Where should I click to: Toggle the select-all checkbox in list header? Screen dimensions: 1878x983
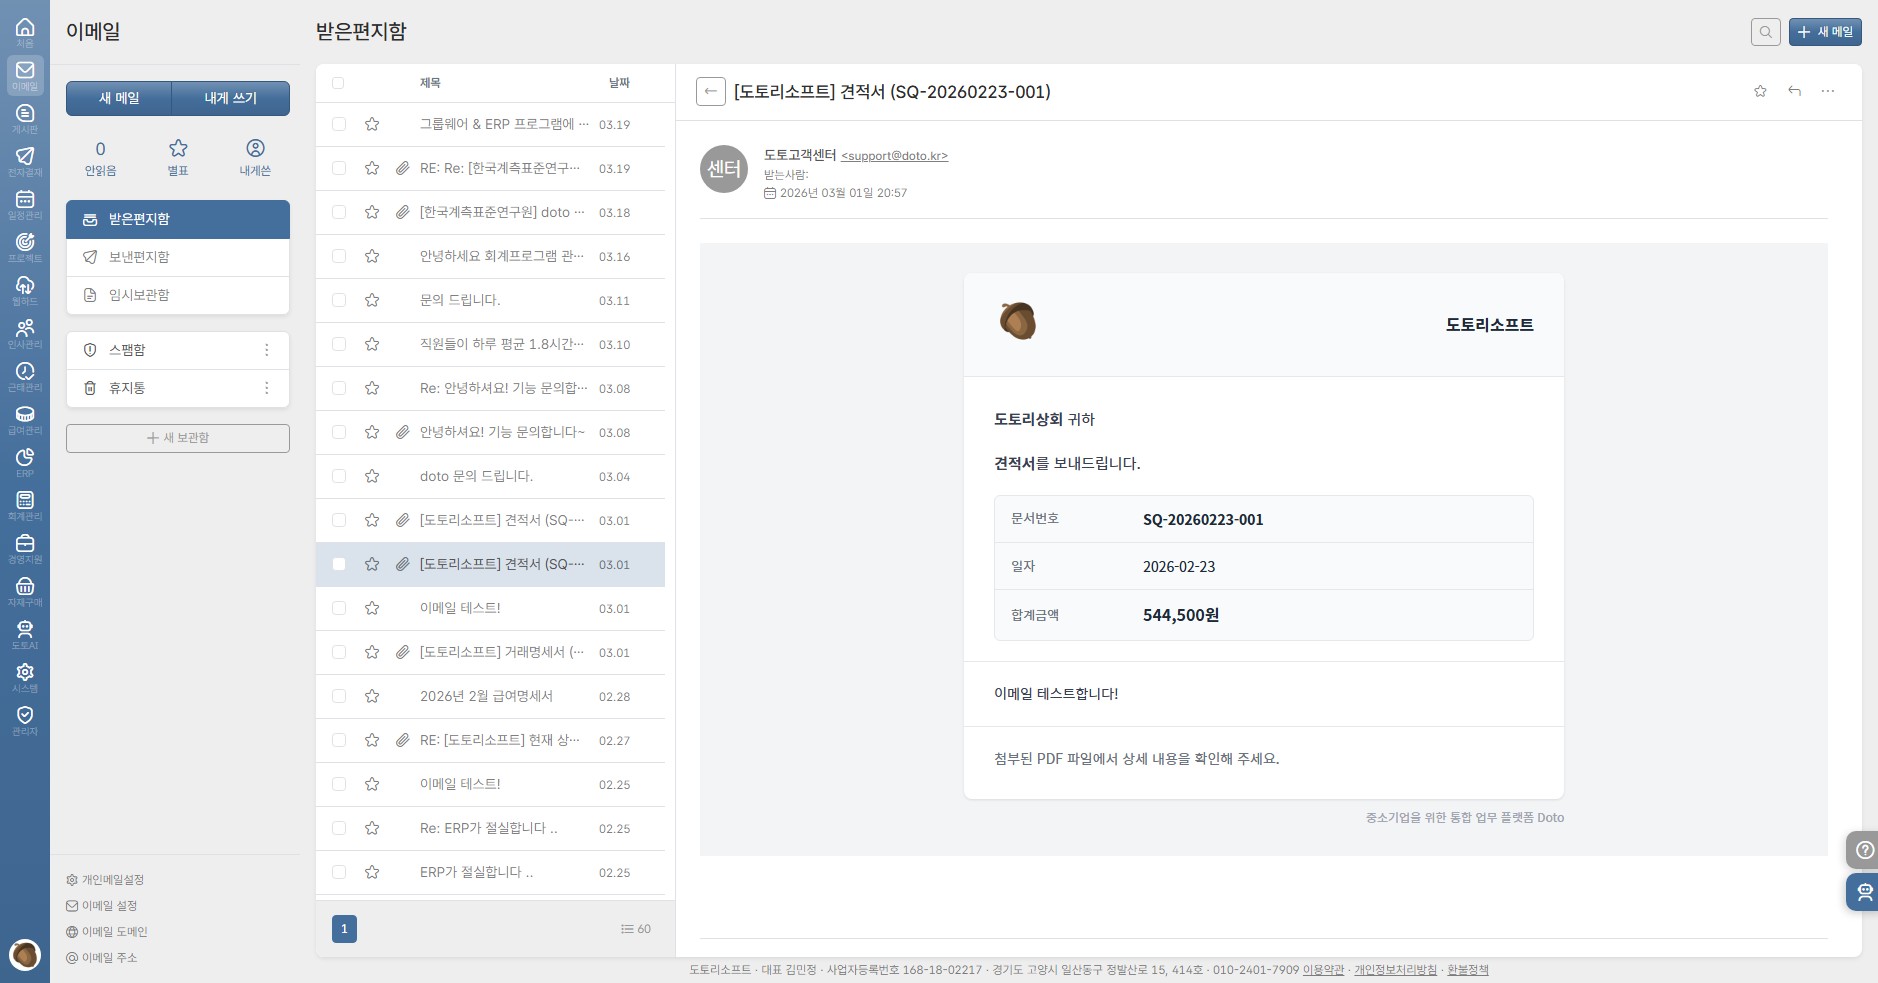tap(338, 83)
